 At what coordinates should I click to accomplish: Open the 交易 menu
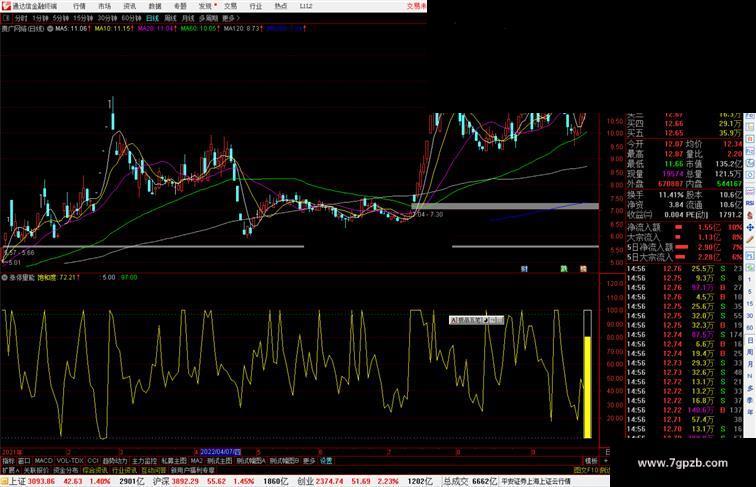[x=230, y=6]
